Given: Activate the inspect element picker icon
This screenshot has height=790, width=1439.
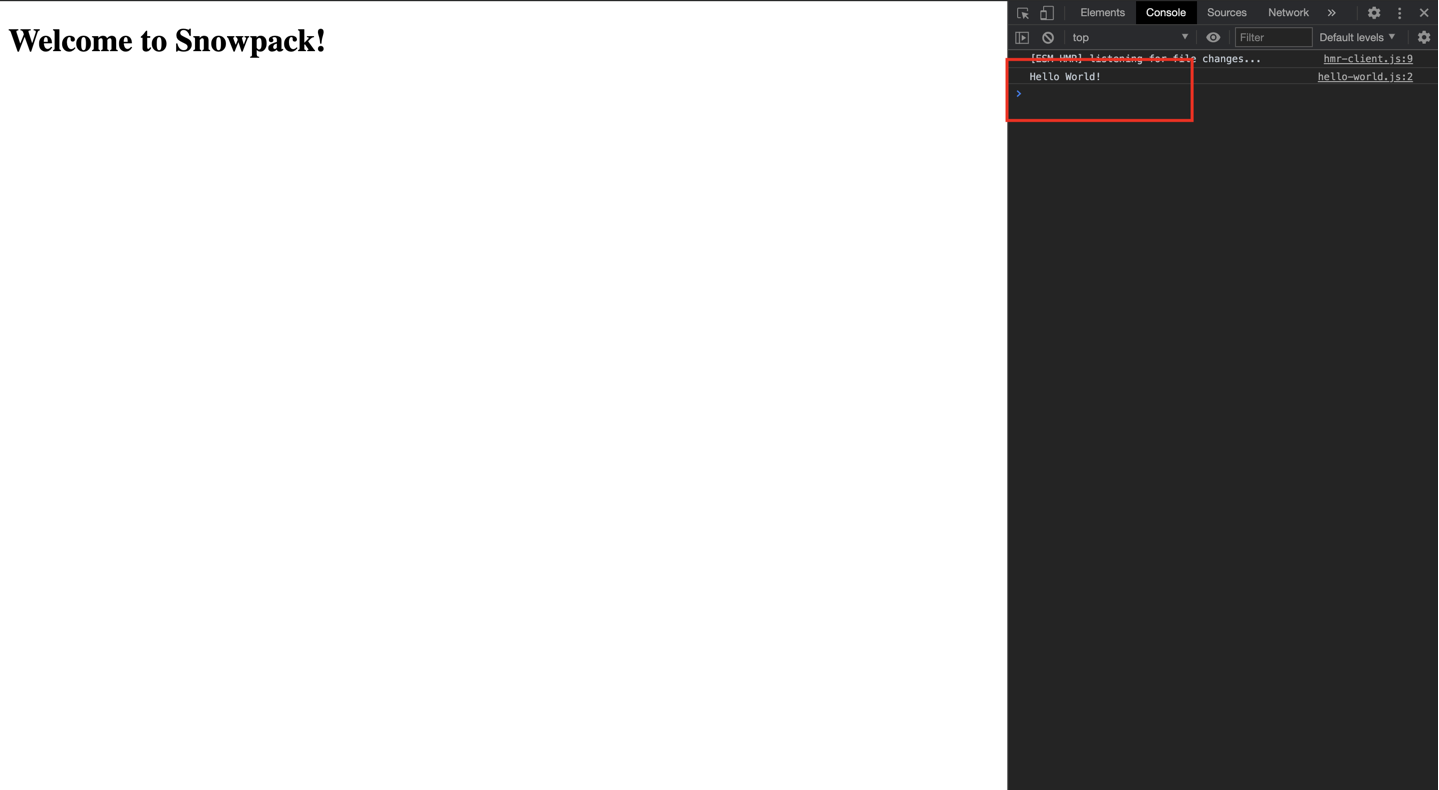Looking at the screenshot, I should (1022, 13).
